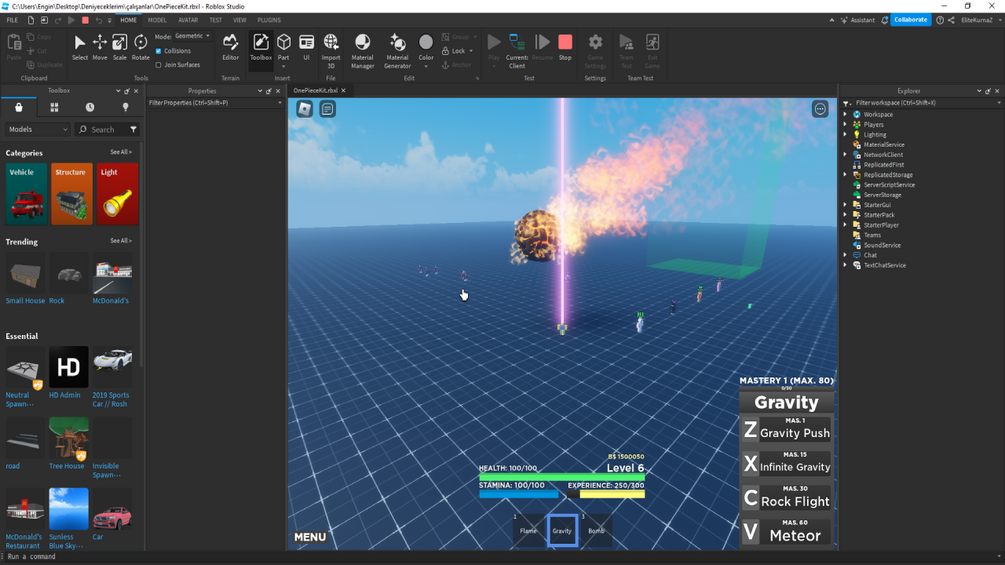Open the Material Manager
1005x565 pixels.
(x=362, y=51)
